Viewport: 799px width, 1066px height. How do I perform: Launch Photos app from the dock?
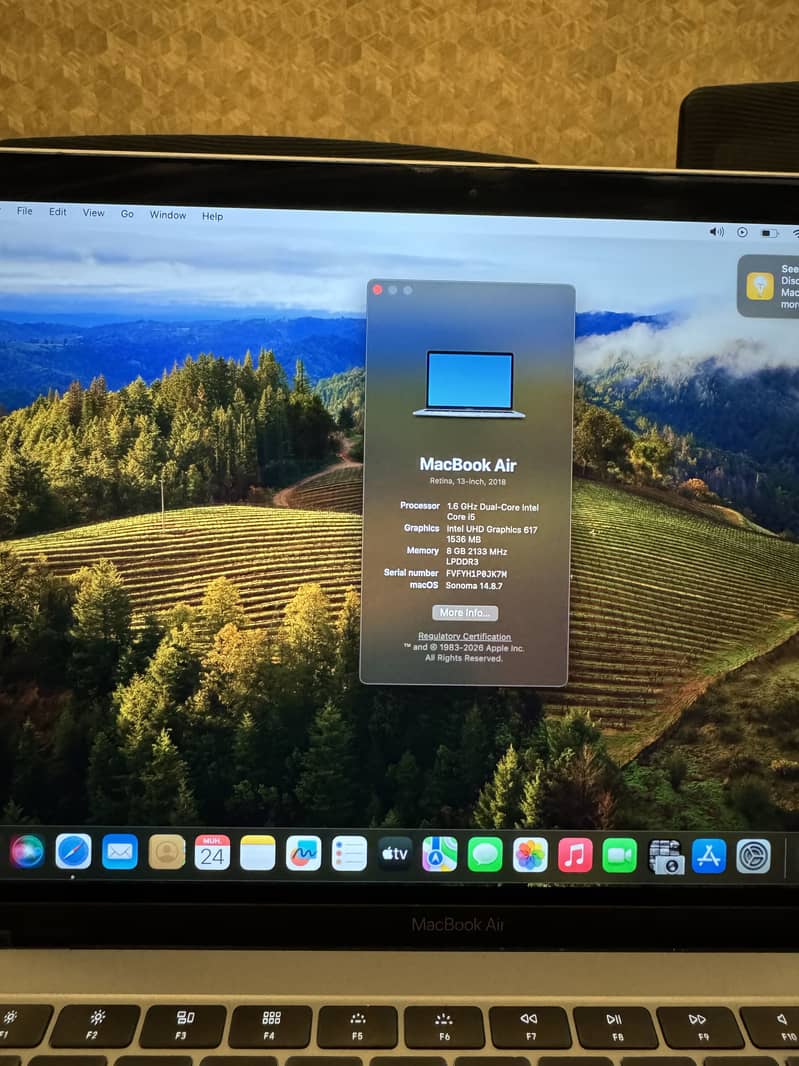point(530,855)
